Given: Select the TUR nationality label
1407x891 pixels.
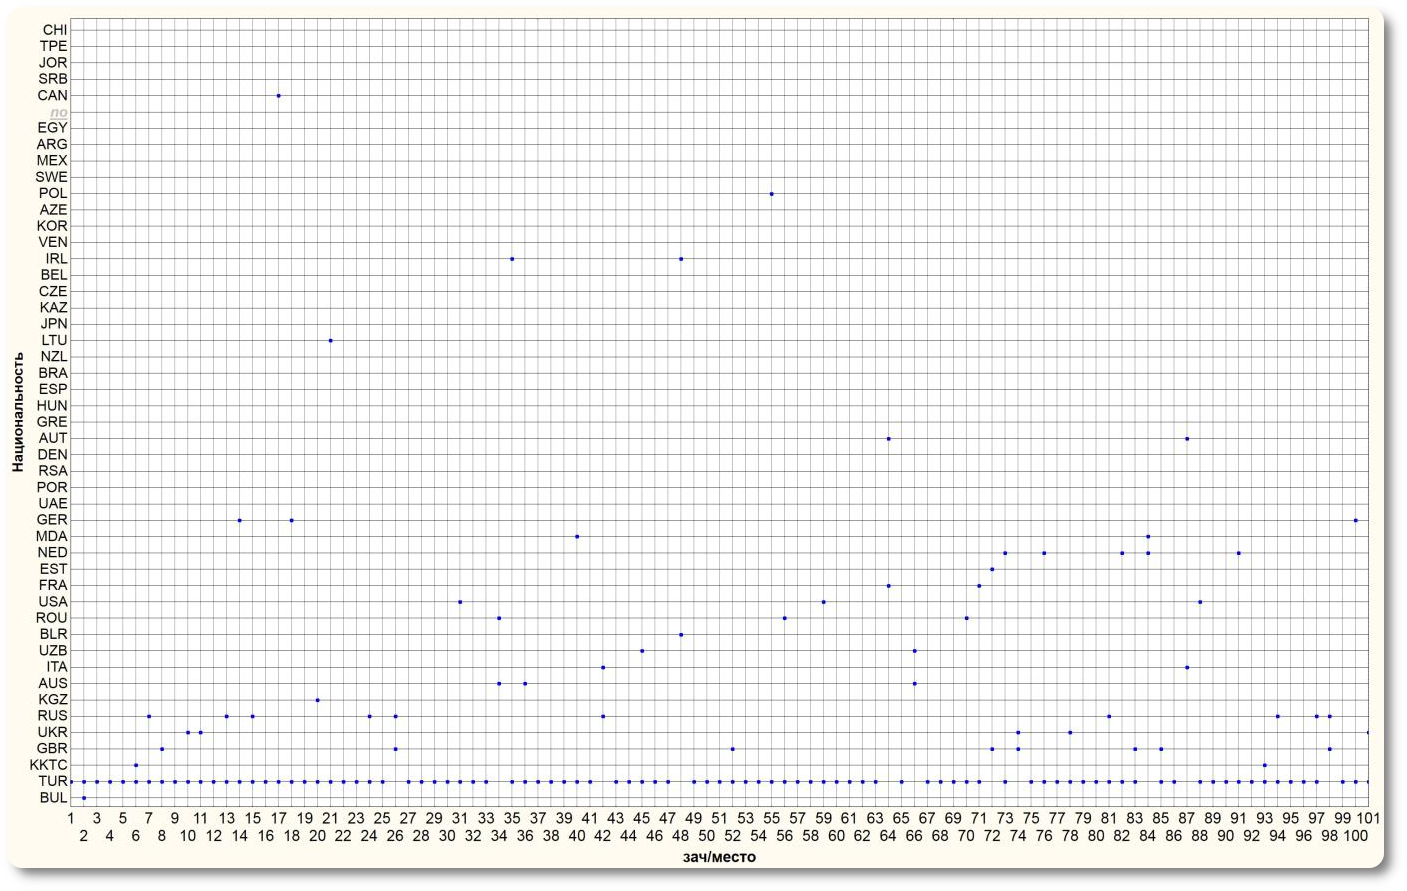Looking at the screenshot, I should [x=54, y=781].
